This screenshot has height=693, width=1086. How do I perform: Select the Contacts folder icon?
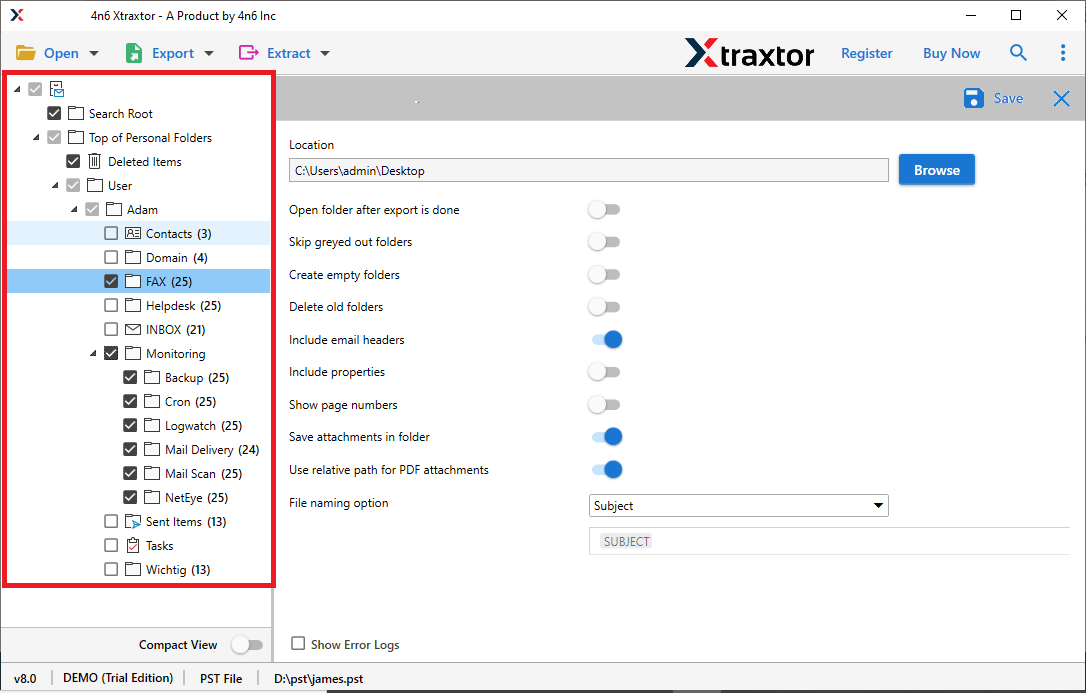133,232
